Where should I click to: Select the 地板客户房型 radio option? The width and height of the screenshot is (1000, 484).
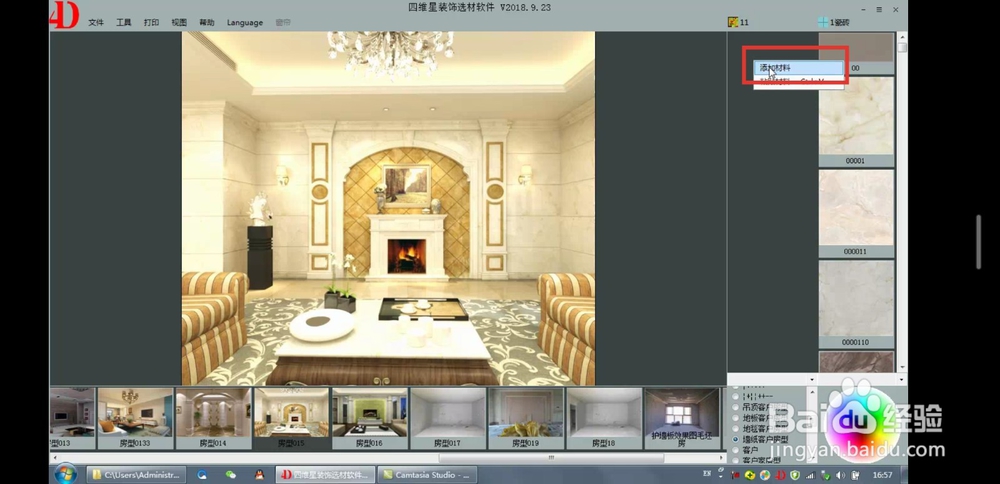click(735, 418)
